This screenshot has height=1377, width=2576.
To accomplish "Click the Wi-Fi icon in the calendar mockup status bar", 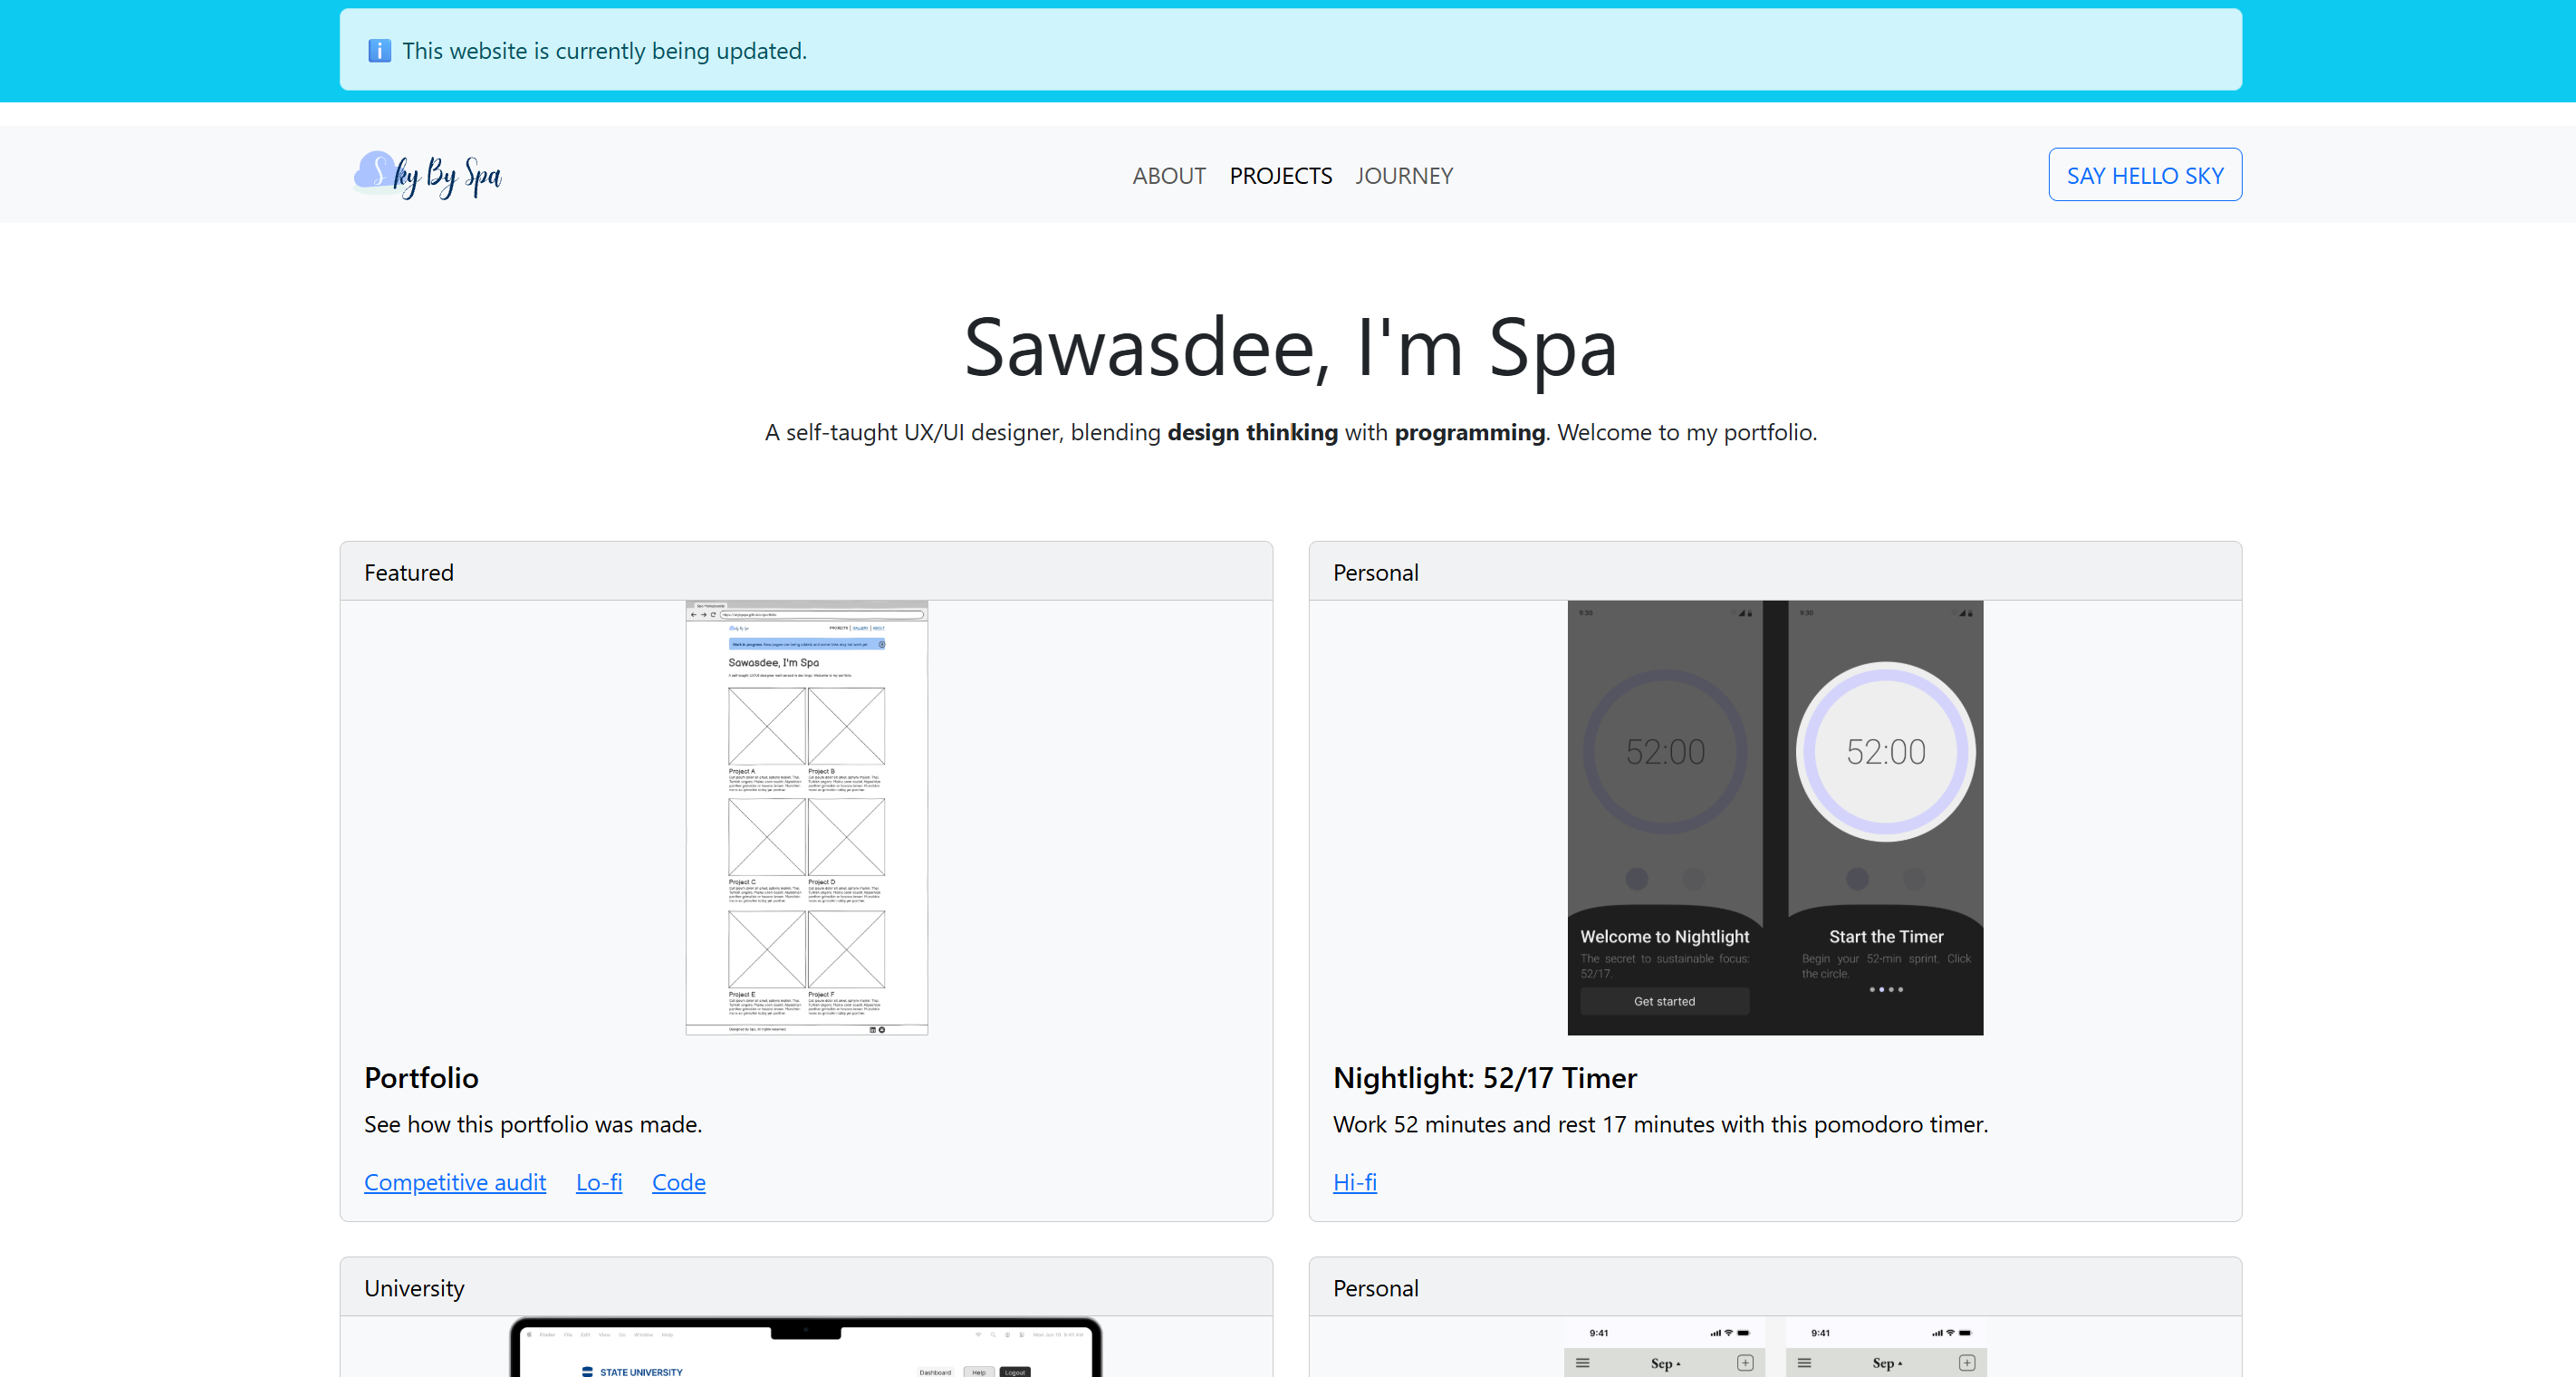I will click(x=1728, y=1332).
